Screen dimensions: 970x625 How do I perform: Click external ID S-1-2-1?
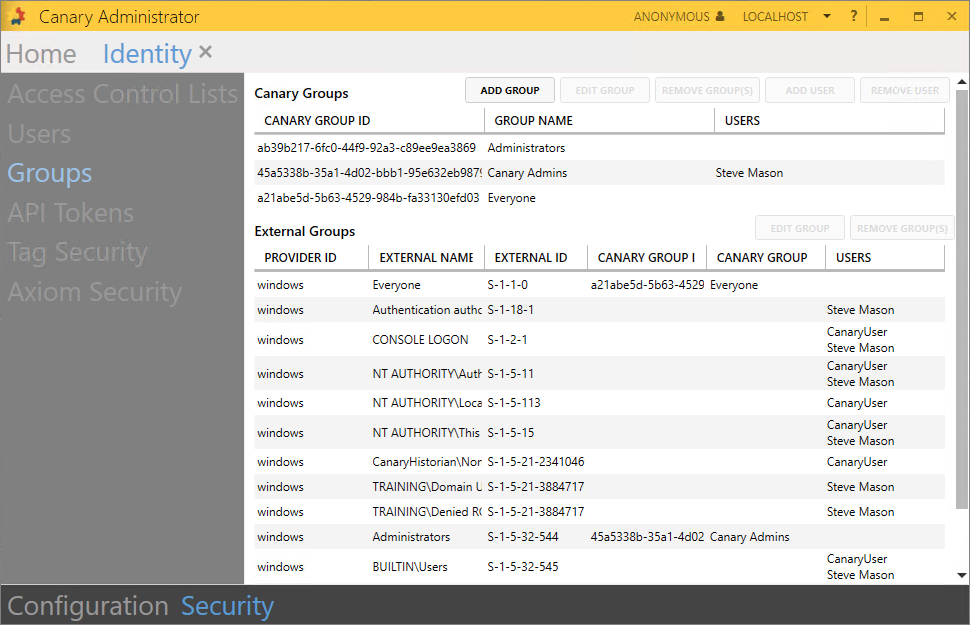point(507,340)
